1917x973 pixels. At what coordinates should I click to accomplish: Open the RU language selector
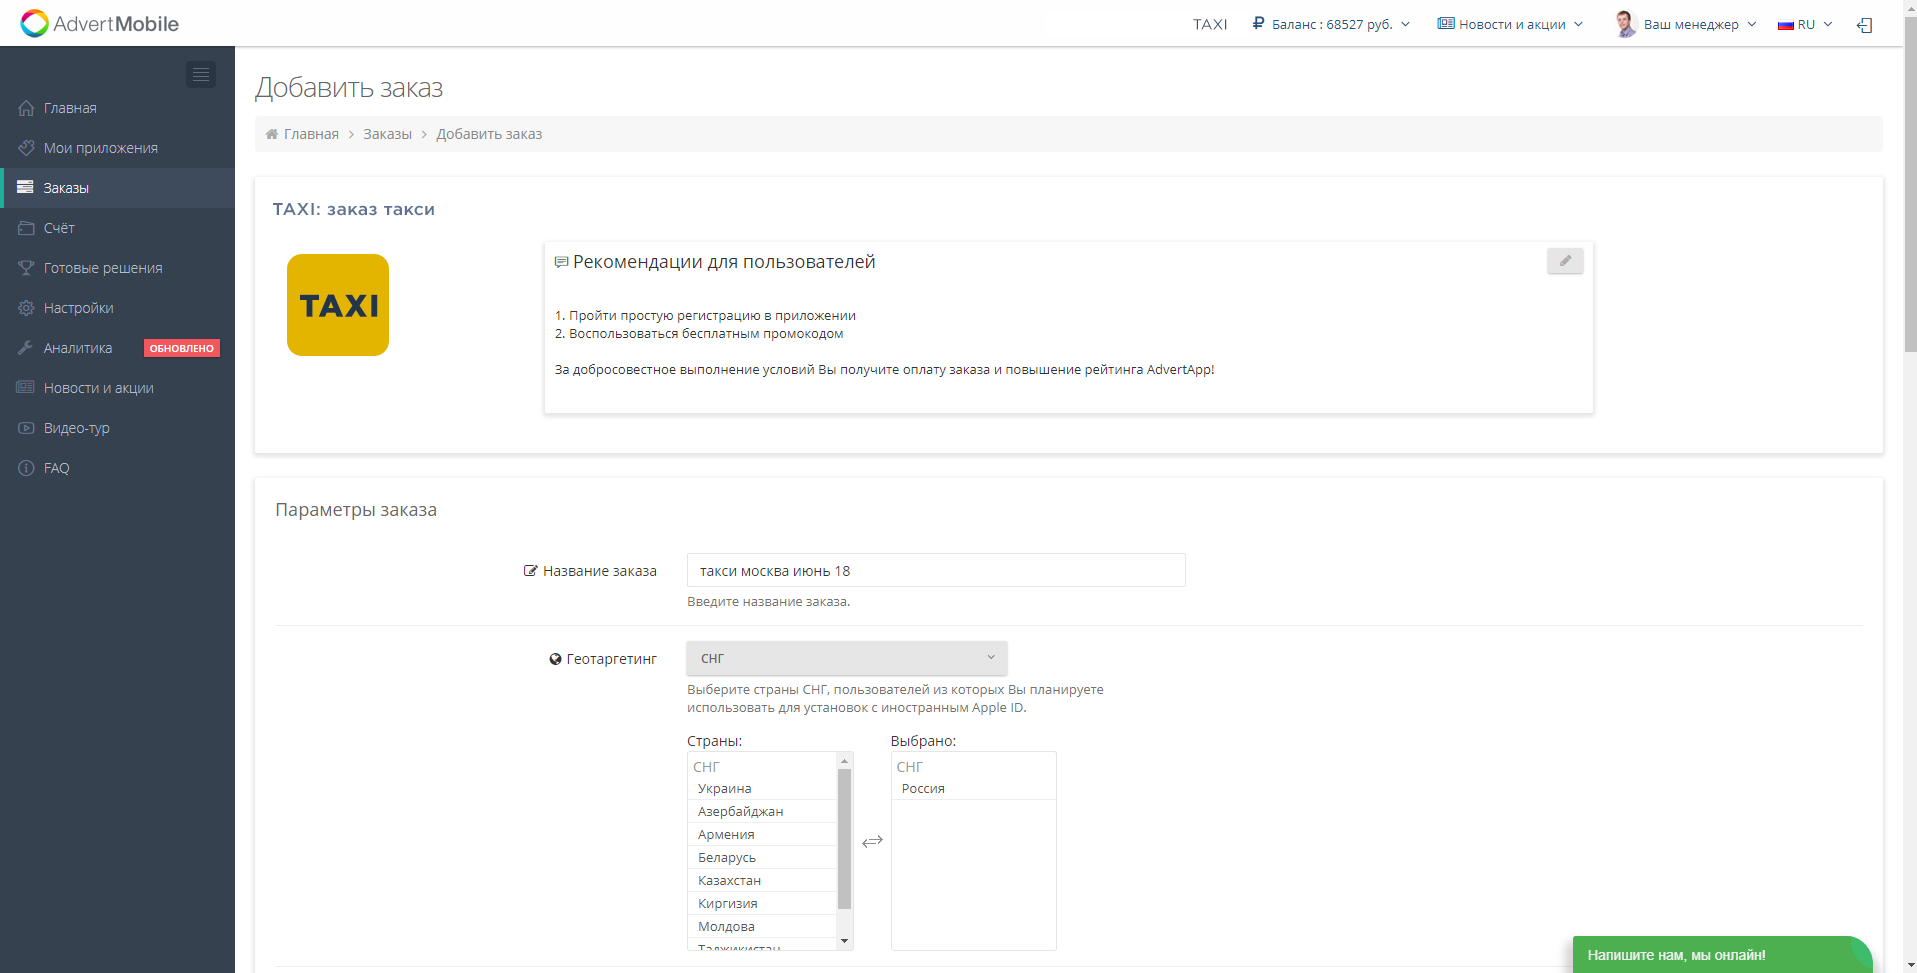point(1805,24)
